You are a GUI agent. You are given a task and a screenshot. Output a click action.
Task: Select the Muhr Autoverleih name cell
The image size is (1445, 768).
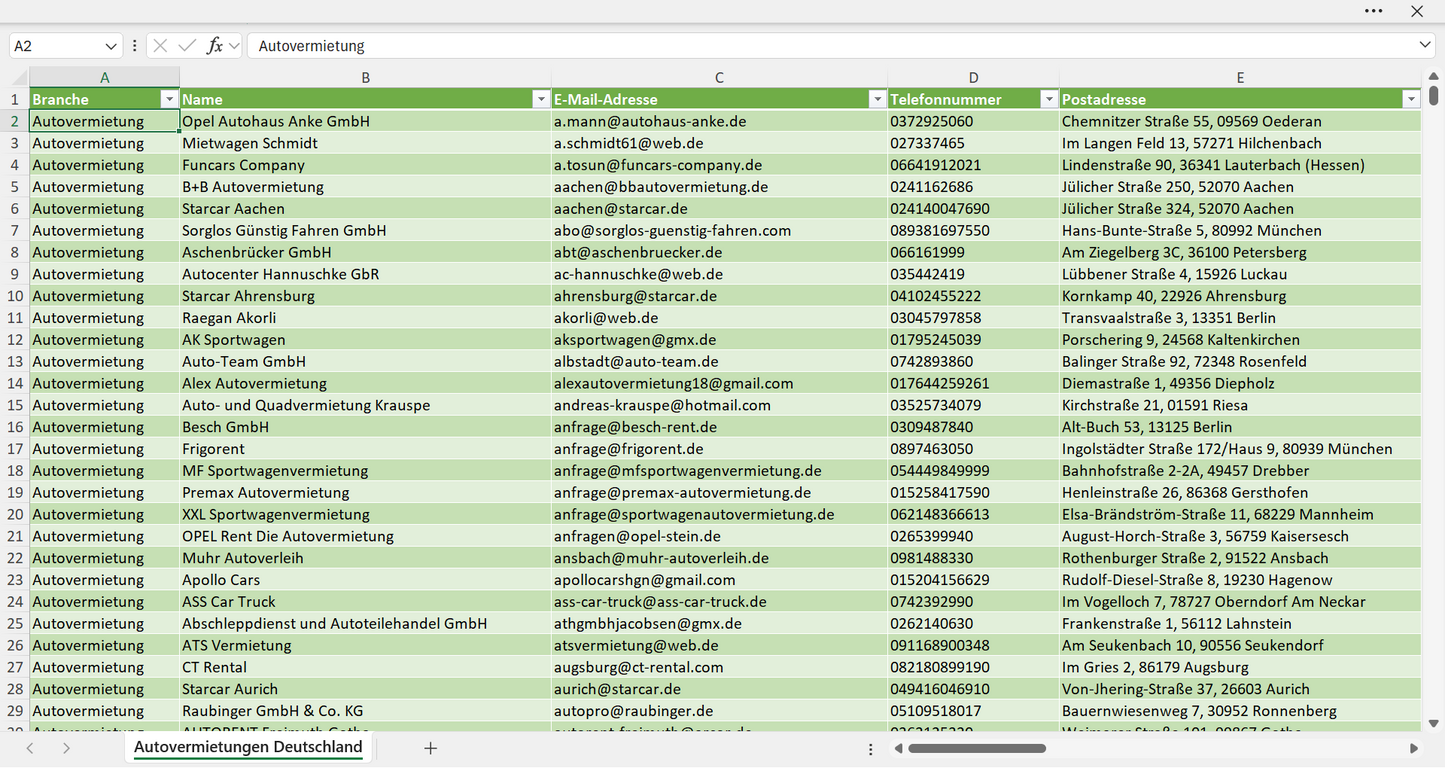[x=366, y=558]
